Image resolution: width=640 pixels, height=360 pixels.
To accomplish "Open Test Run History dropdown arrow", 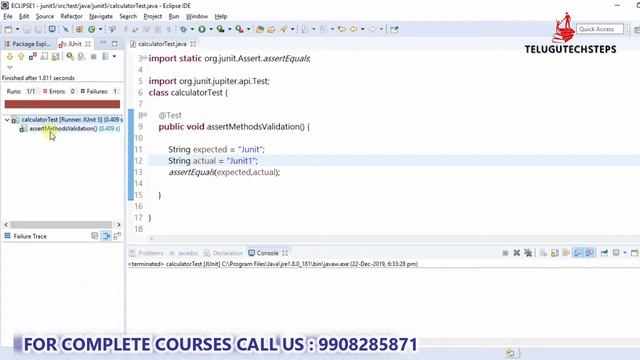I will (114, 56).
